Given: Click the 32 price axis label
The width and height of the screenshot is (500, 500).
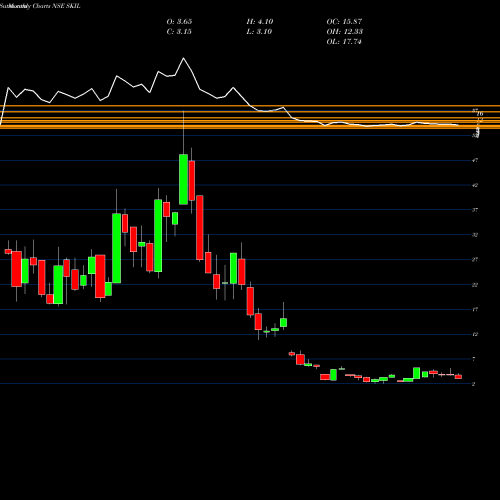Looking at the screenshot, I should (x=475, y=235).
